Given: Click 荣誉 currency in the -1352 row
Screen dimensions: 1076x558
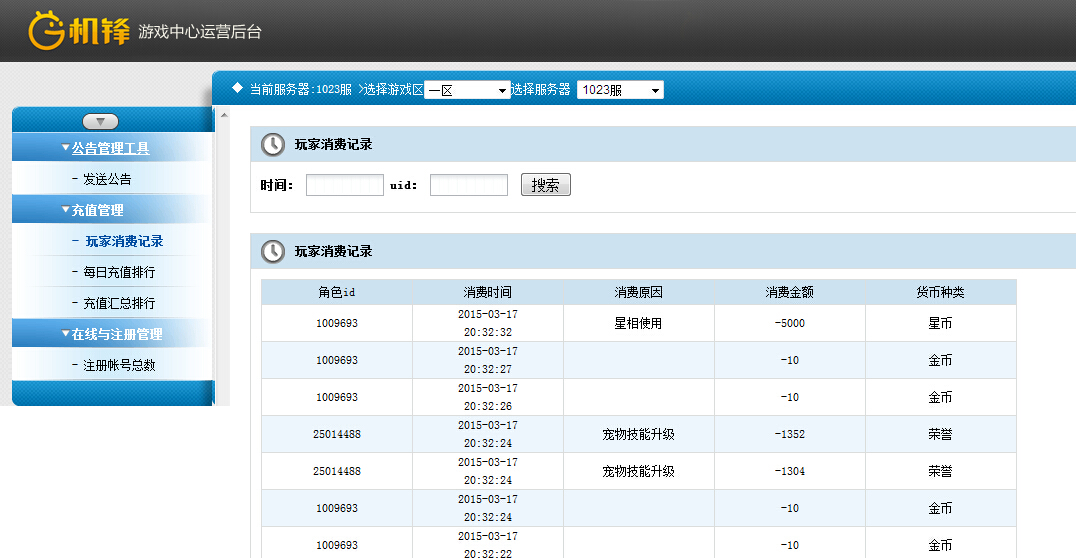Looking at the screenshot, I should coord(940,434).
